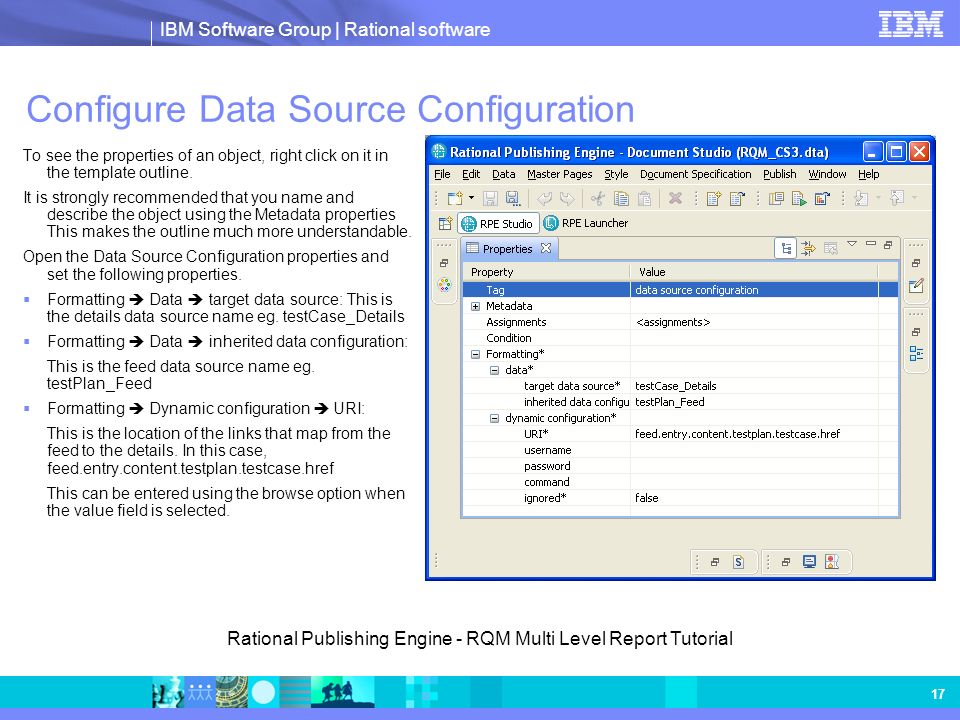Click the Copy icon in the toolbar
960x720 pixels.
point(621,198)
